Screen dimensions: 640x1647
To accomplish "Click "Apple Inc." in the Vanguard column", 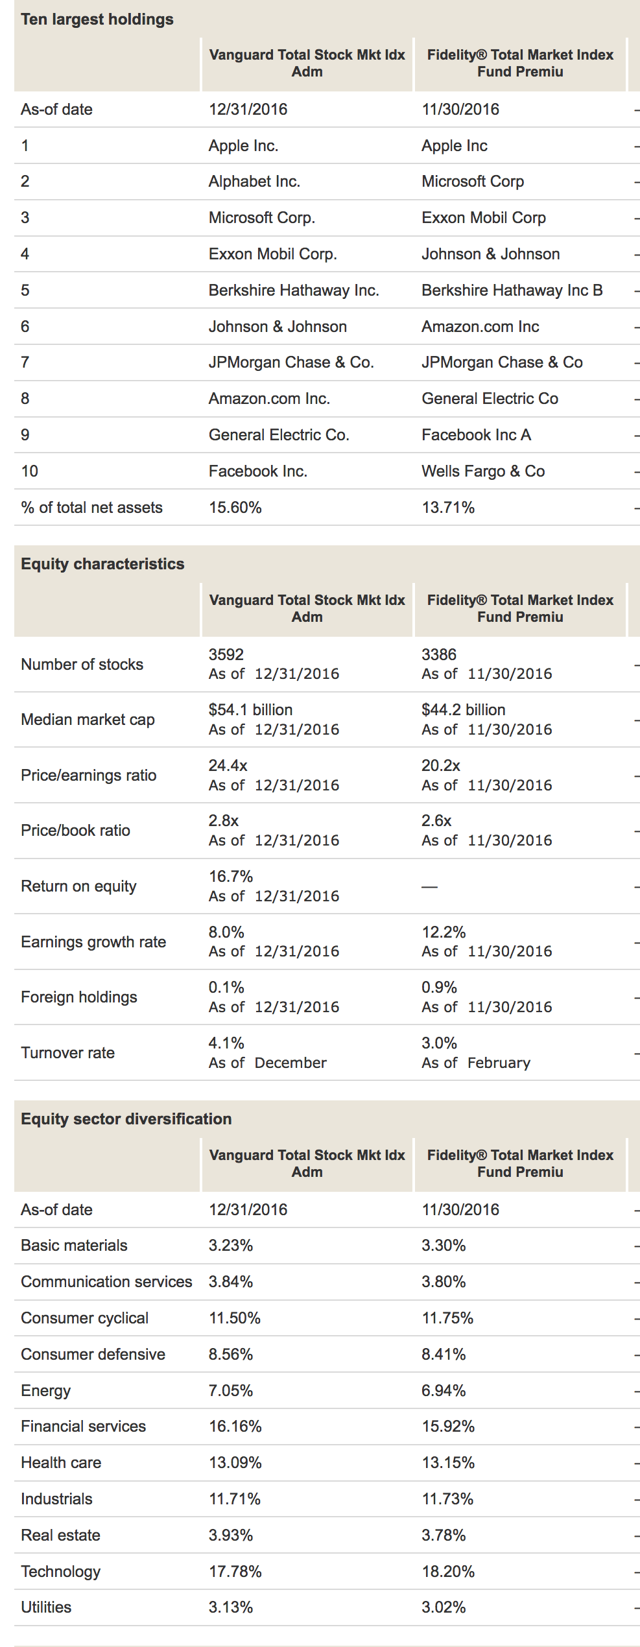I will point(243,146).
